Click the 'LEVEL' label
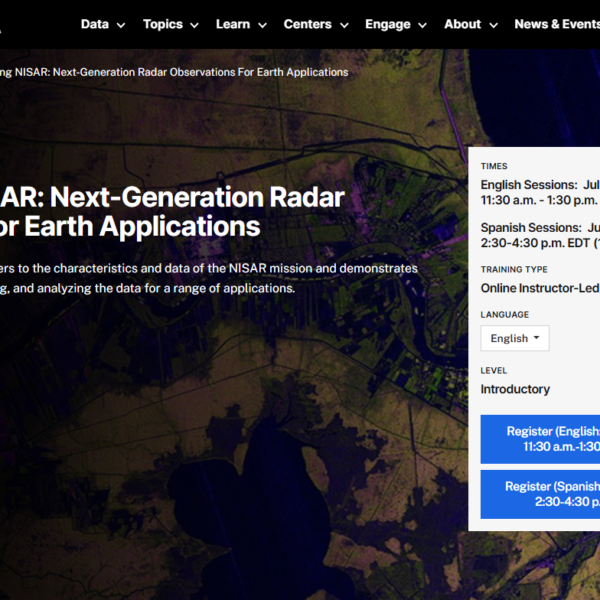 coord(494,370)
